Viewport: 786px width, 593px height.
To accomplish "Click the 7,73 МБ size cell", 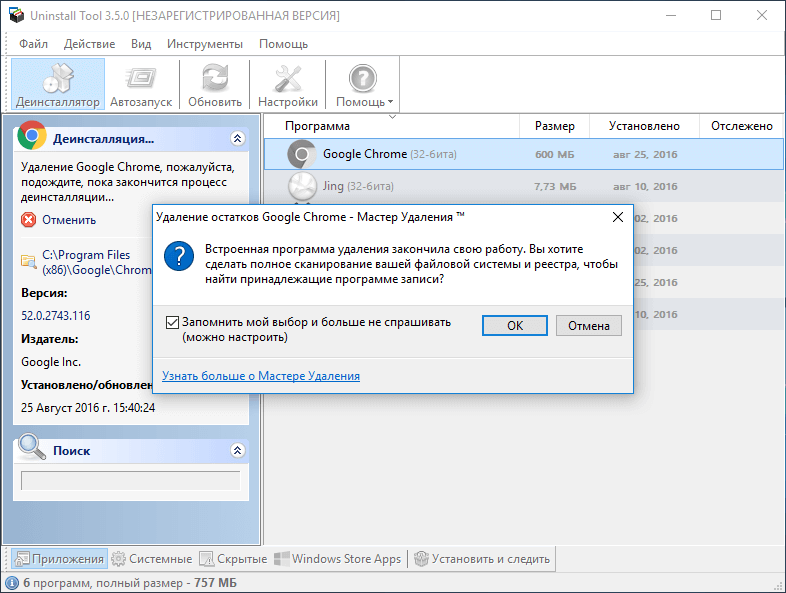I will 555,186.
